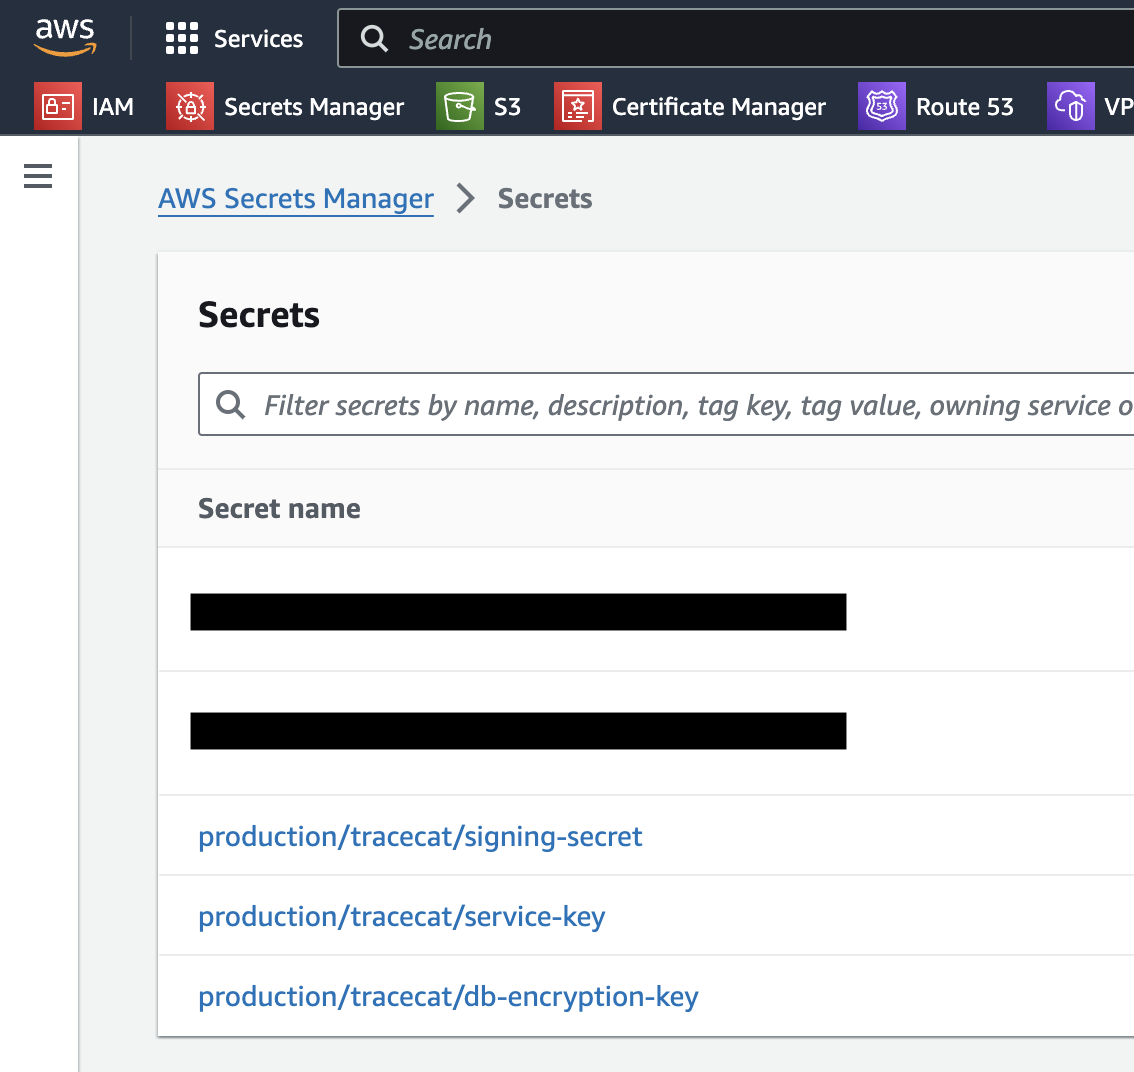Open the Secrets Manager shortcut icon
This screenshot has height=1072, width=1134.
coord(190,106)
